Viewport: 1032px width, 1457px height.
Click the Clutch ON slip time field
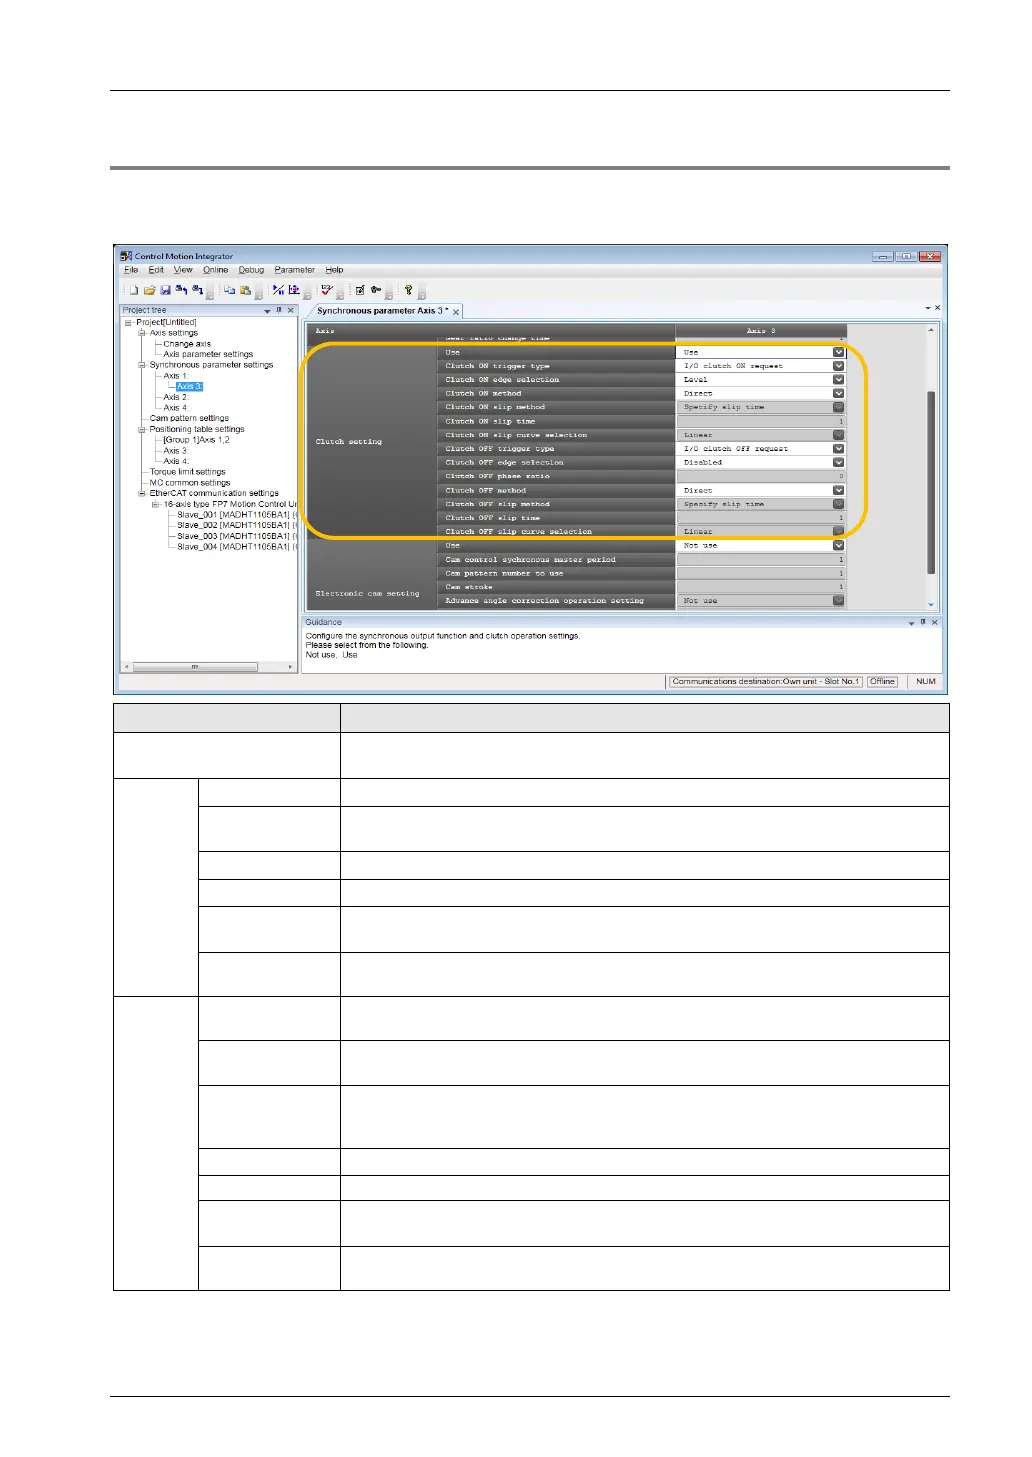[x=760, y=422]
